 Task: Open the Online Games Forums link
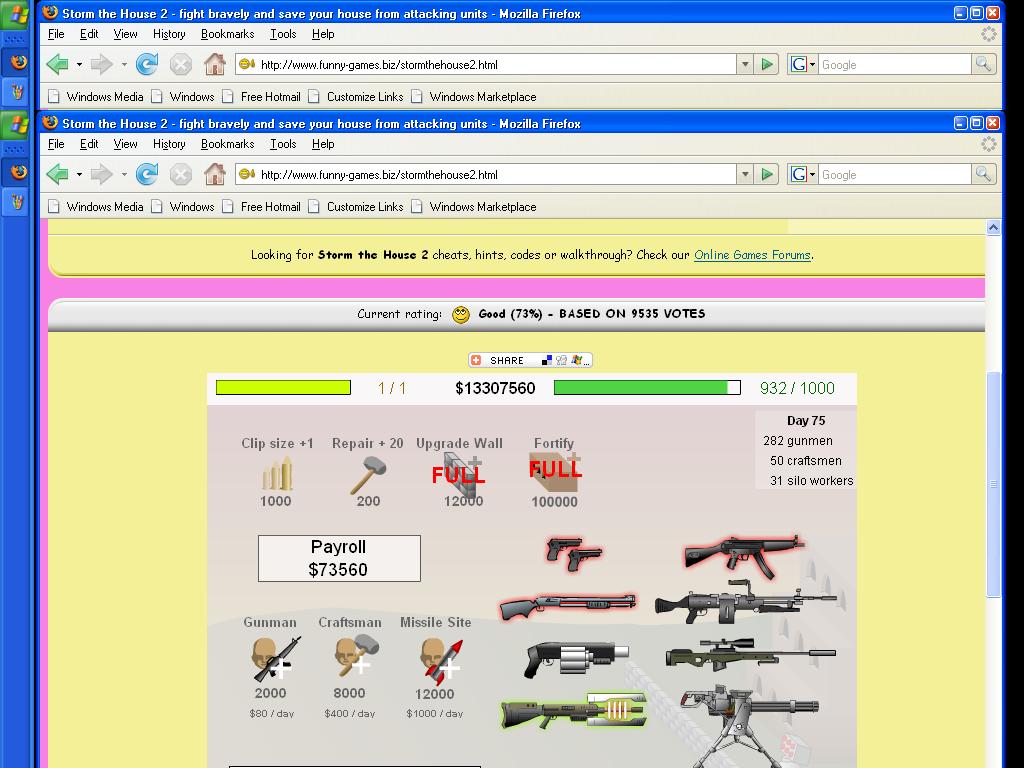coord(752,255)
